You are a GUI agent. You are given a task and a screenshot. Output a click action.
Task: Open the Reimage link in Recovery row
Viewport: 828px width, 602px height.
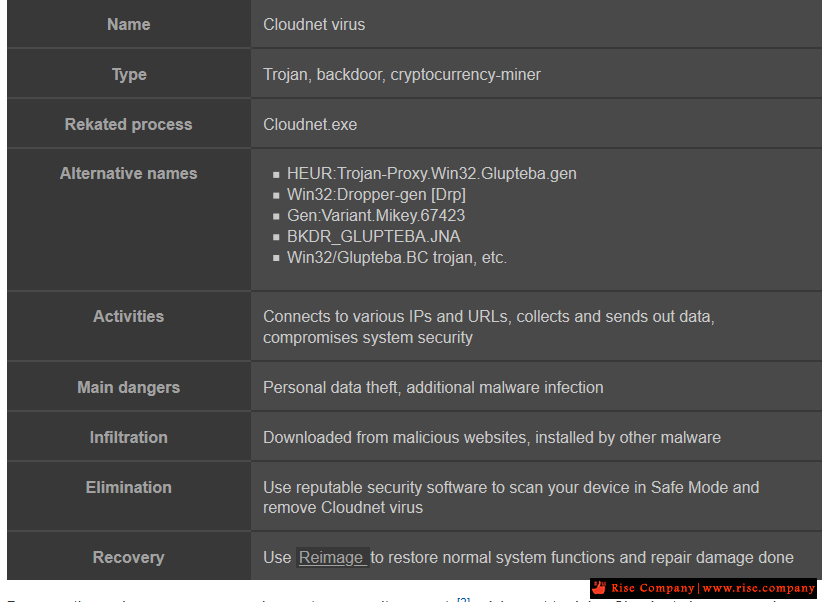pyautogui.click(x=331, y=557)
